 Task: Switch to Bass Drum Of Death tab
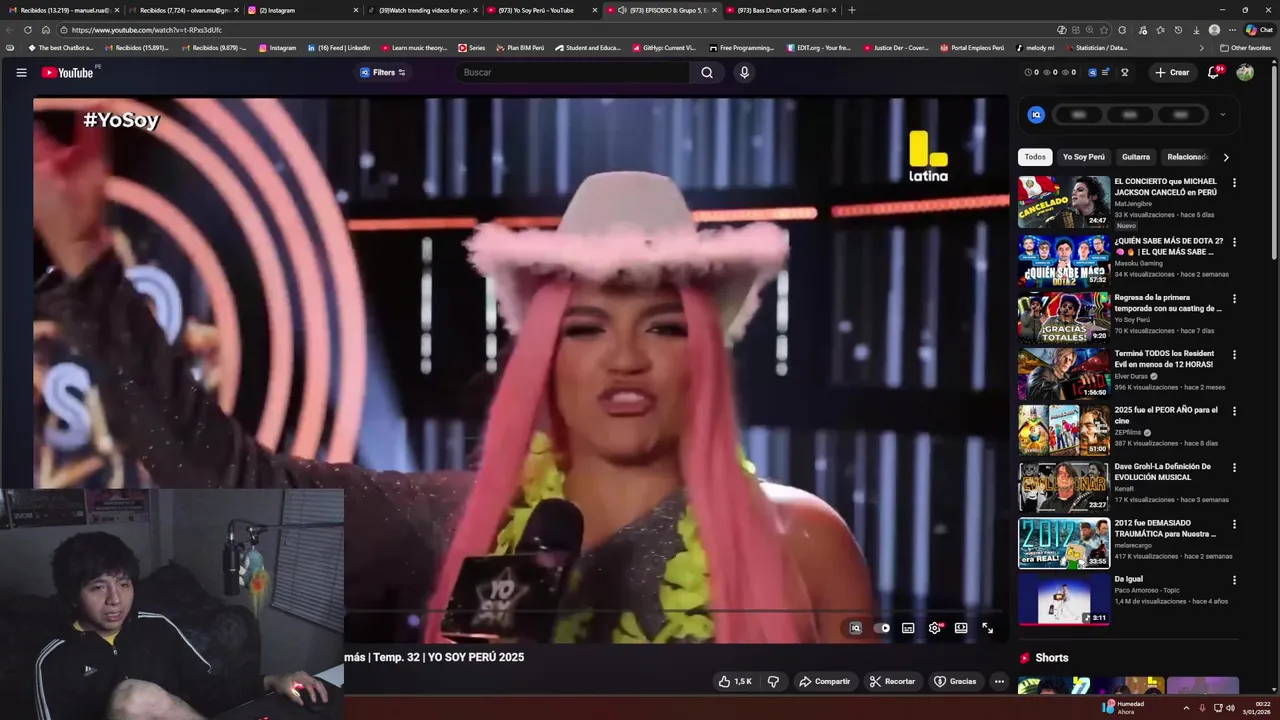tap(781, 10)
